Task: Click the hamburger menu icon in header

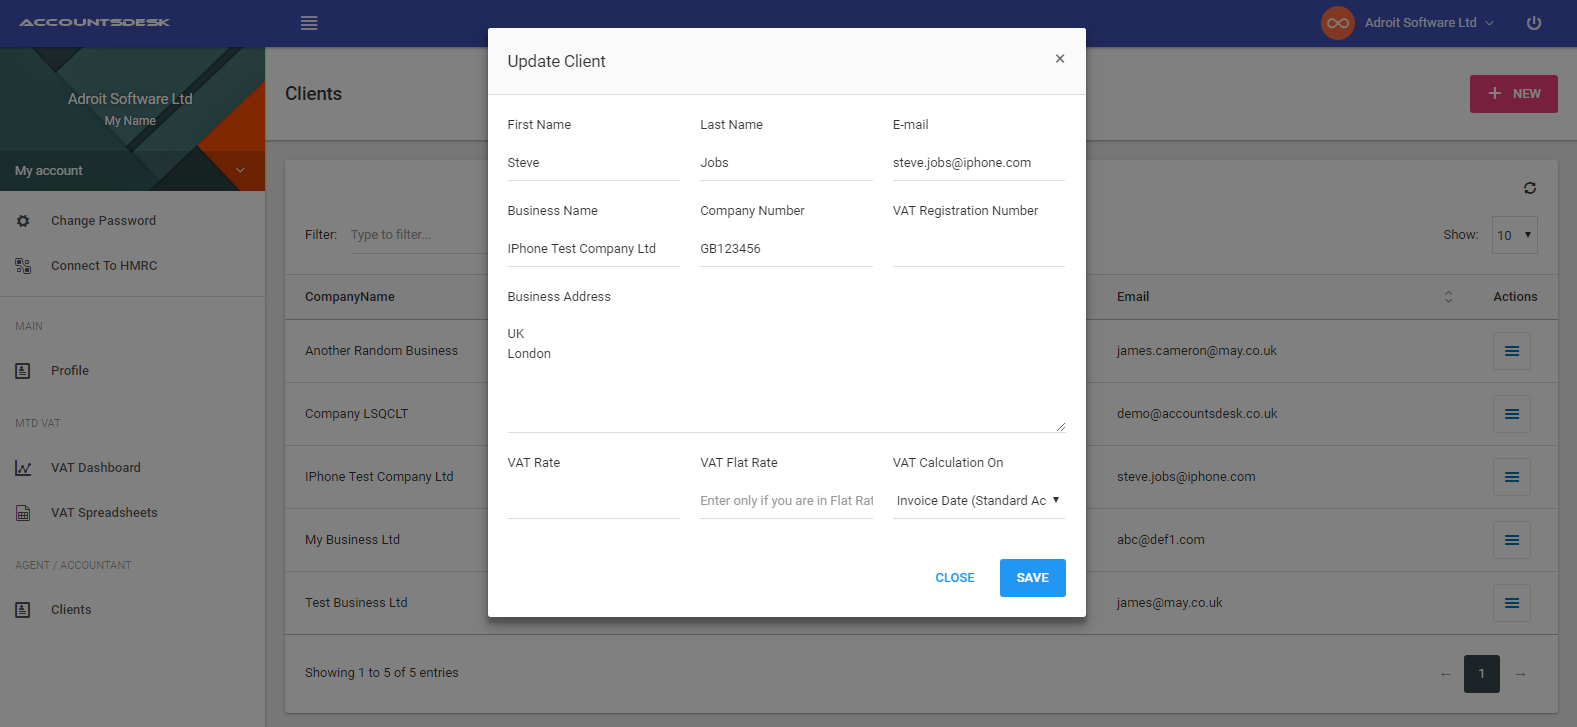Action: [x=309, y=23]
